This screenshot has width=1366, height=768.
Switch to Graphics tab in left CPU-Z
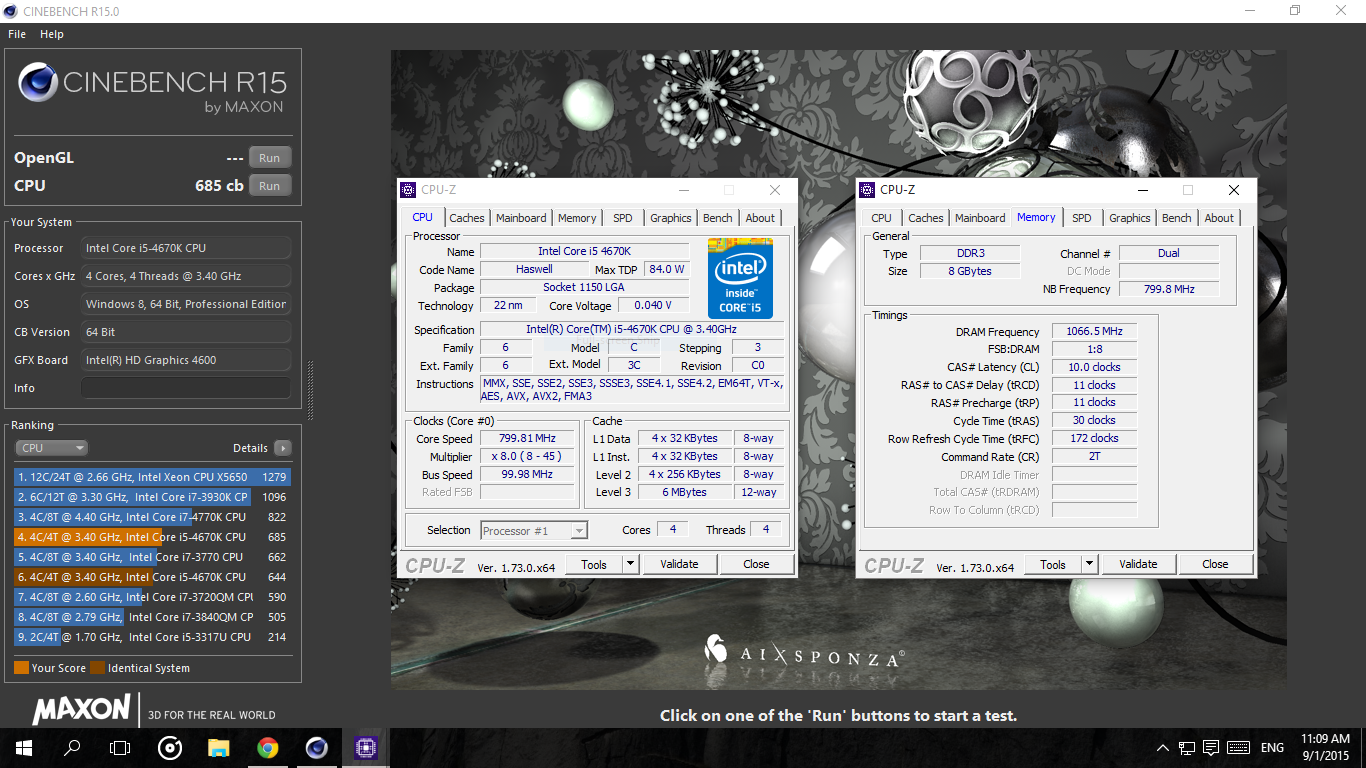(670, 218)
